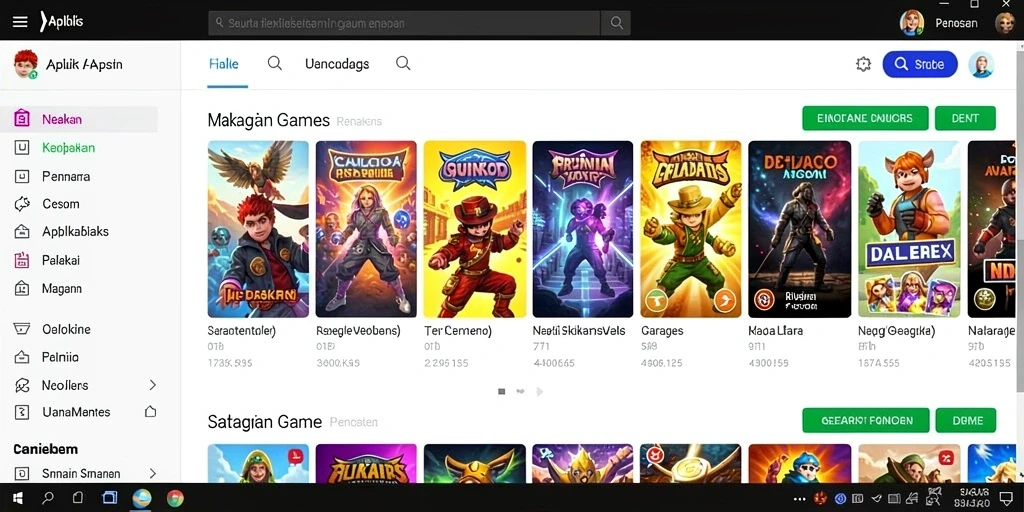Click the Garages game title
Viewport: 1024px width, 512px height.
[662, 331]
